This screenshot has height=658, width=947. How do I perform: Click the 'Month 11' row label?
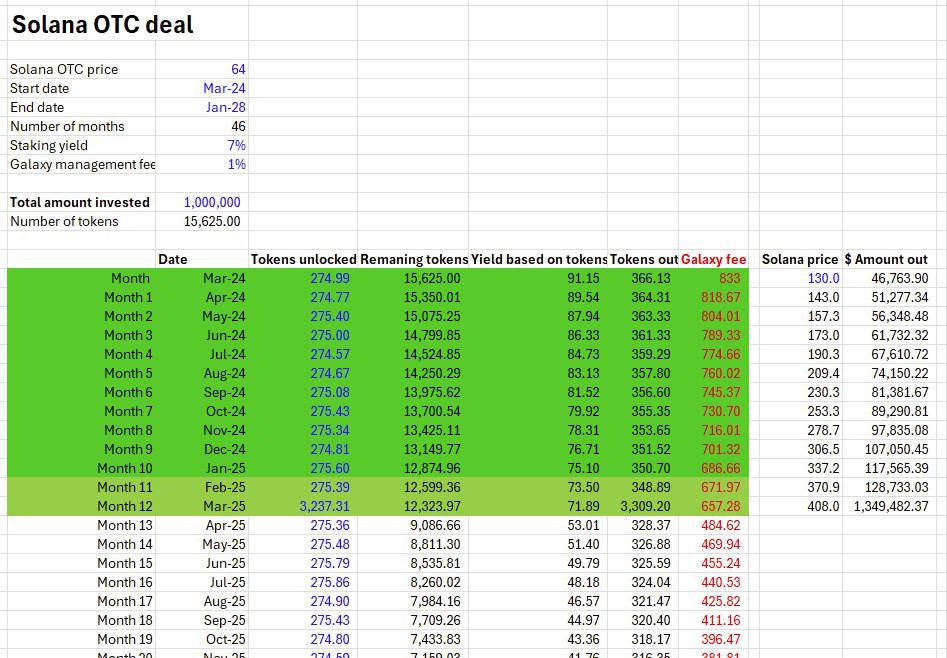(x=124, y=488)
